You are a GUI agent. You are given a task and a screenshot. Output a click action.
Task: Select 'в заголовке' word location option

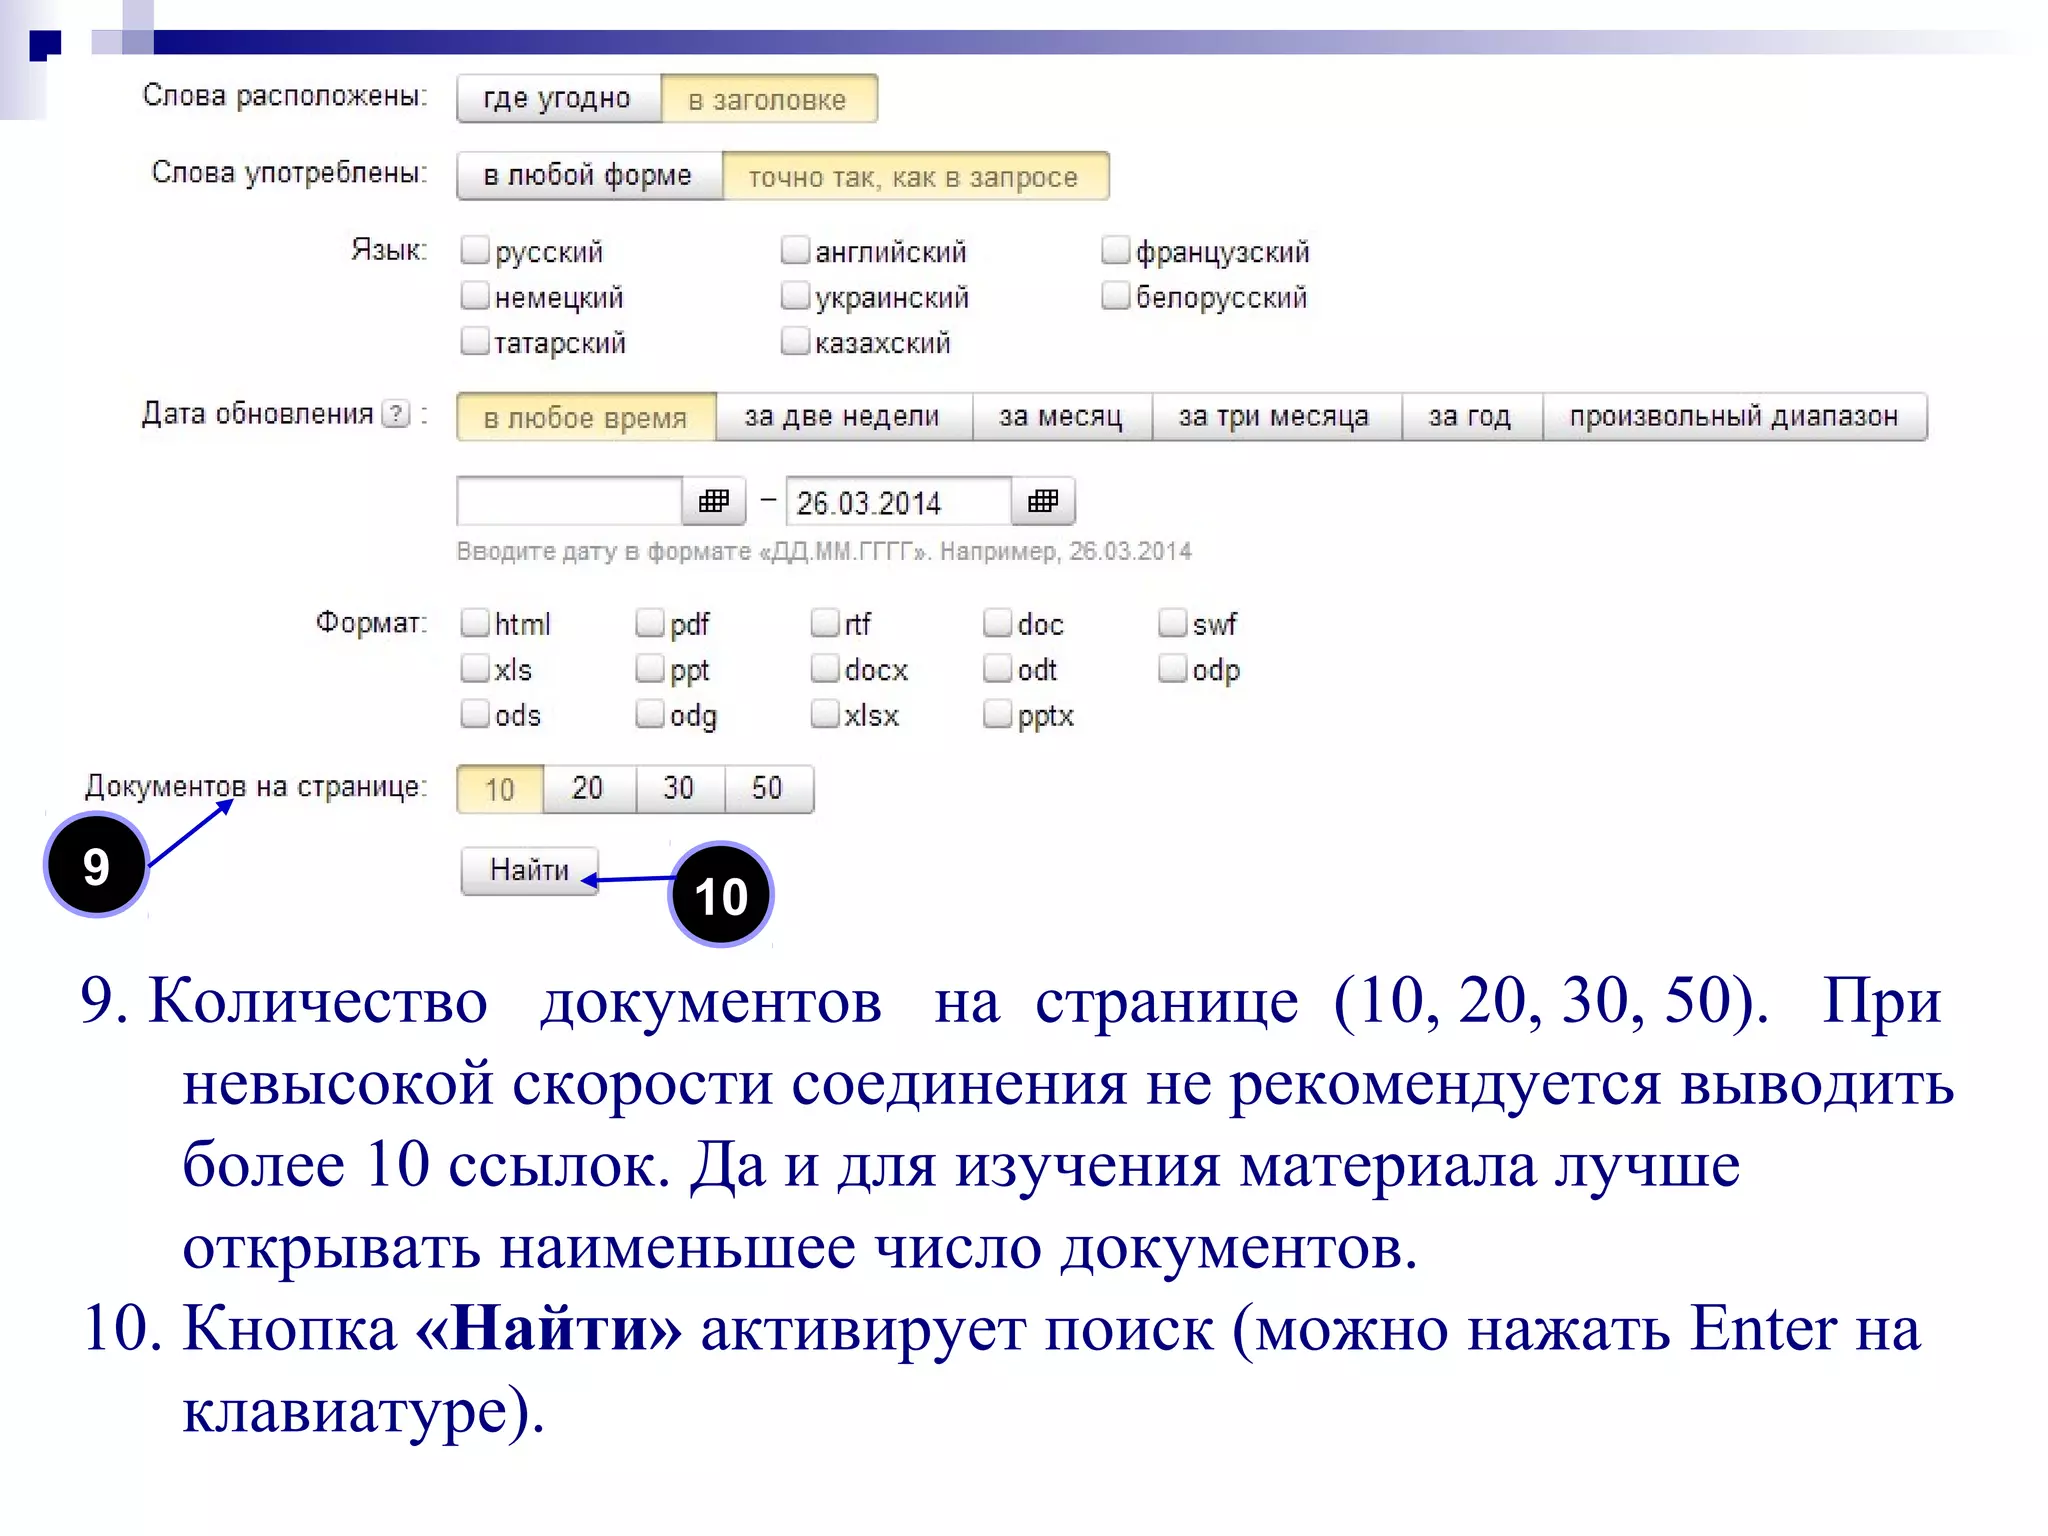(x=768, y=98)
